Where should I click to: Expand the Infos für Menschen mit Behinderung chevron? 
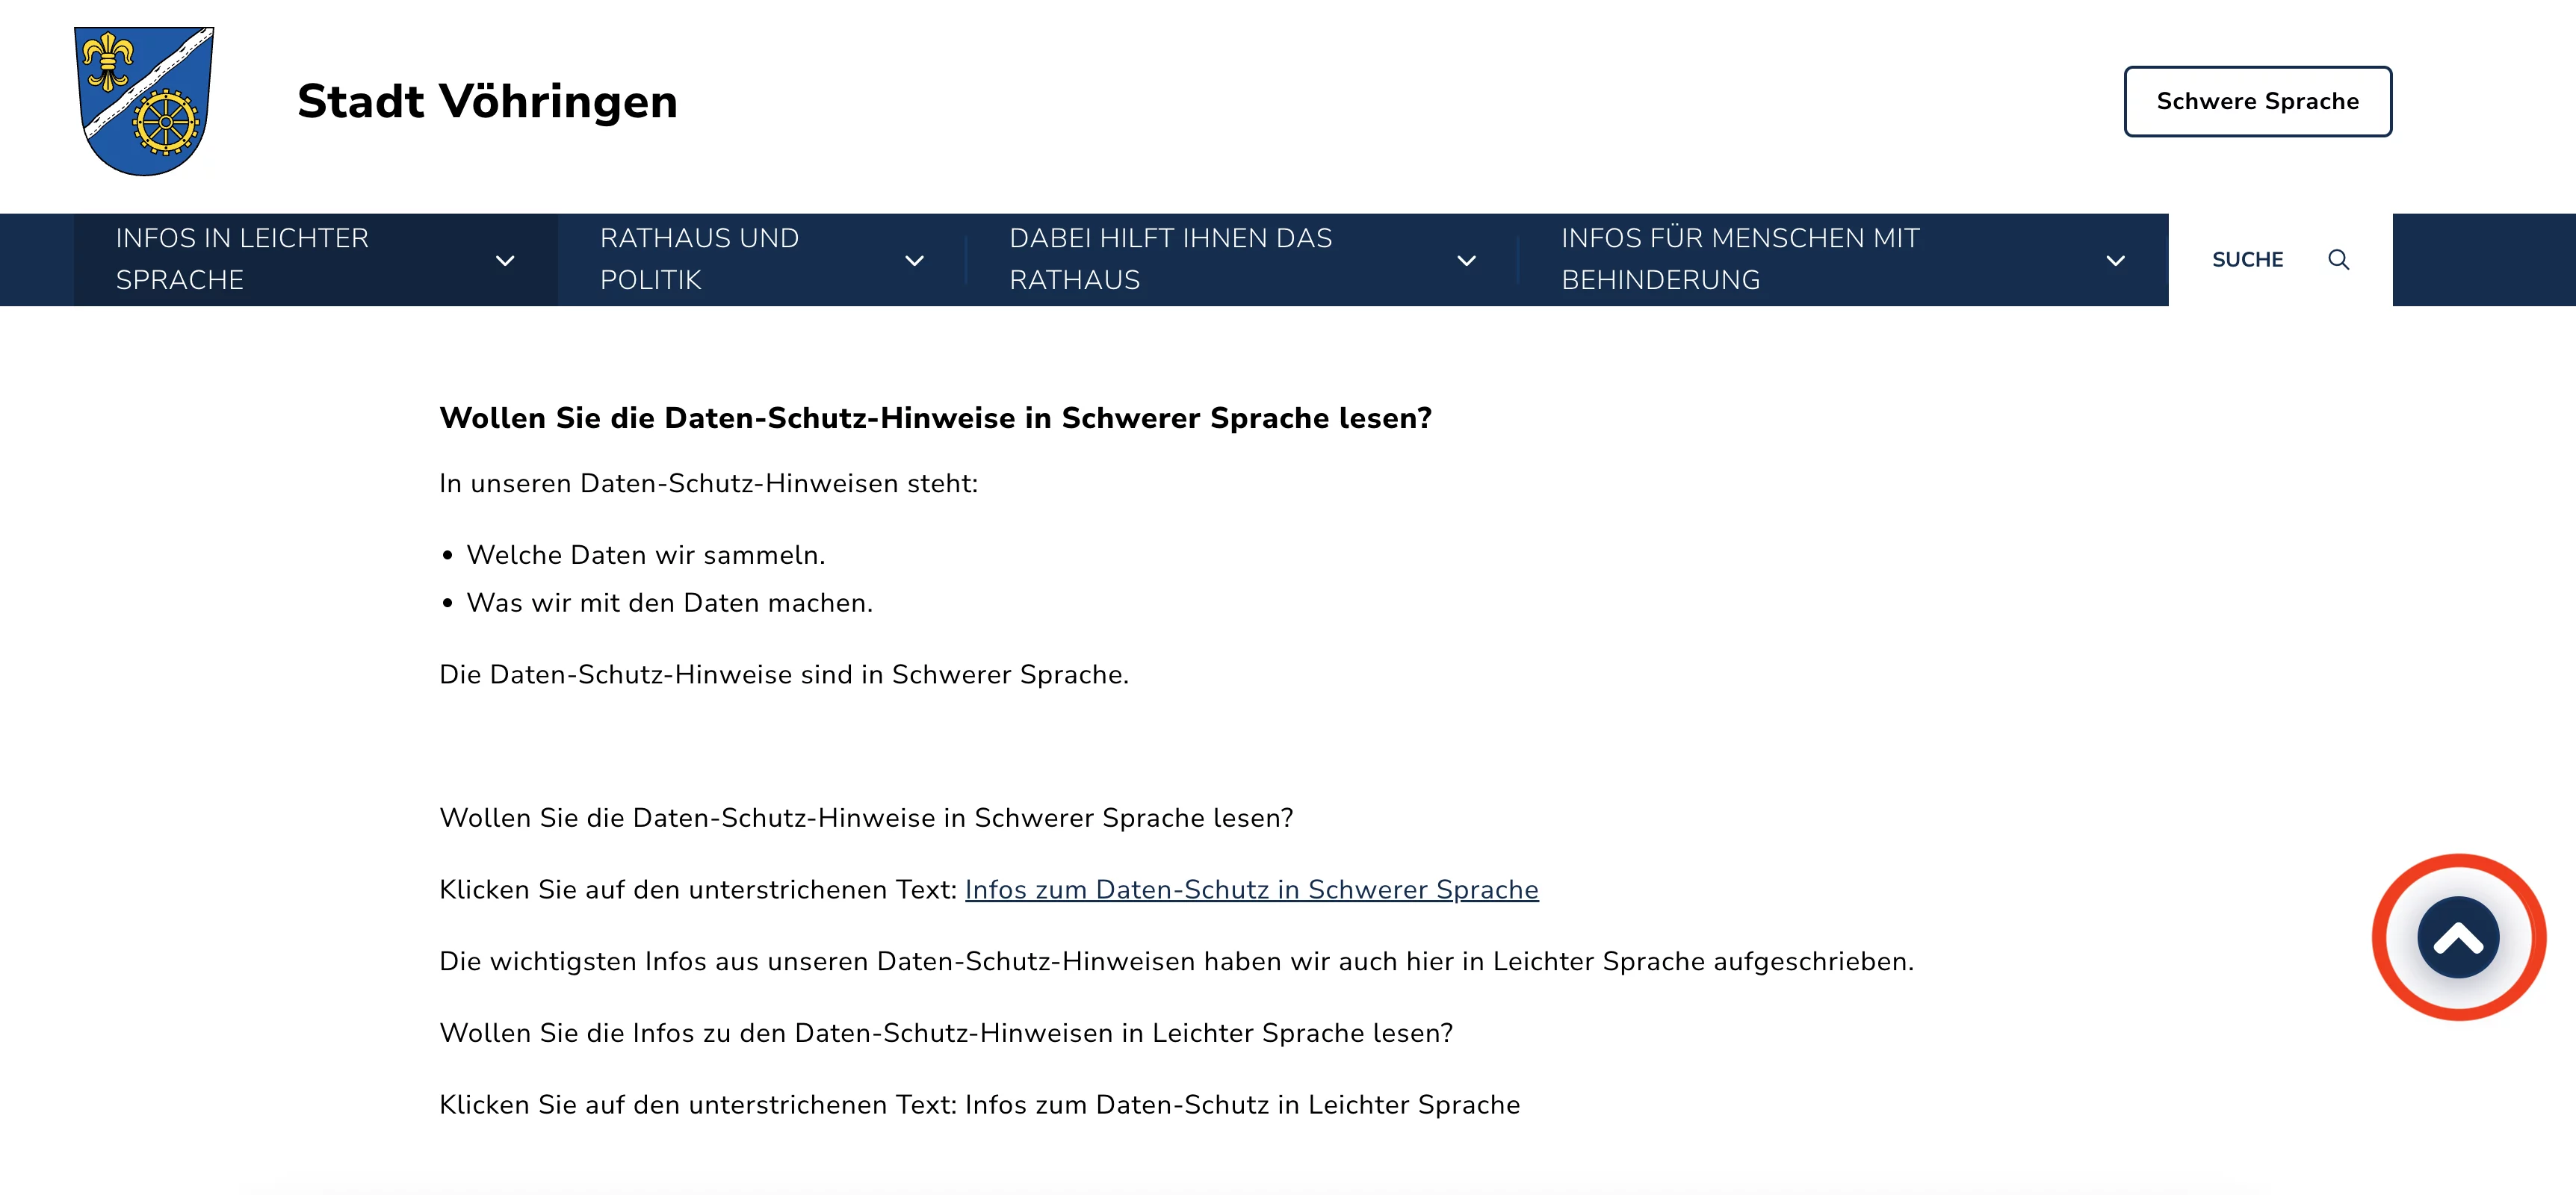click(2115, 261)
